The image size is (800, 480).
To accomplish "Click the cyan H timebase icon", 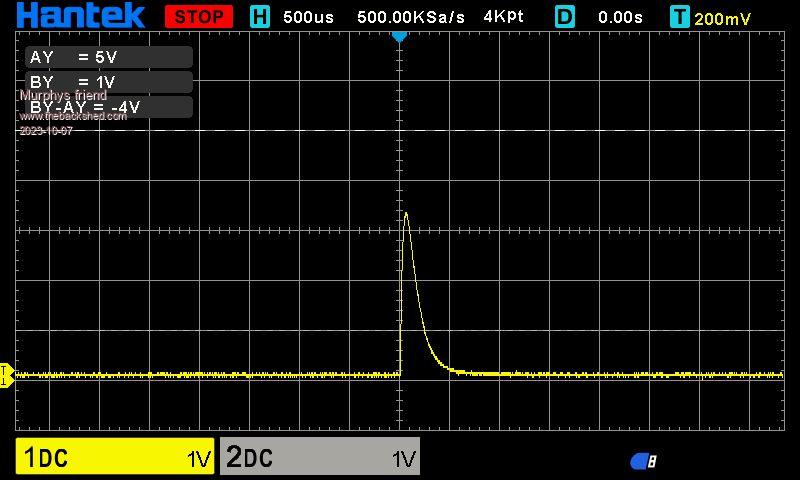I will point(260,17).
